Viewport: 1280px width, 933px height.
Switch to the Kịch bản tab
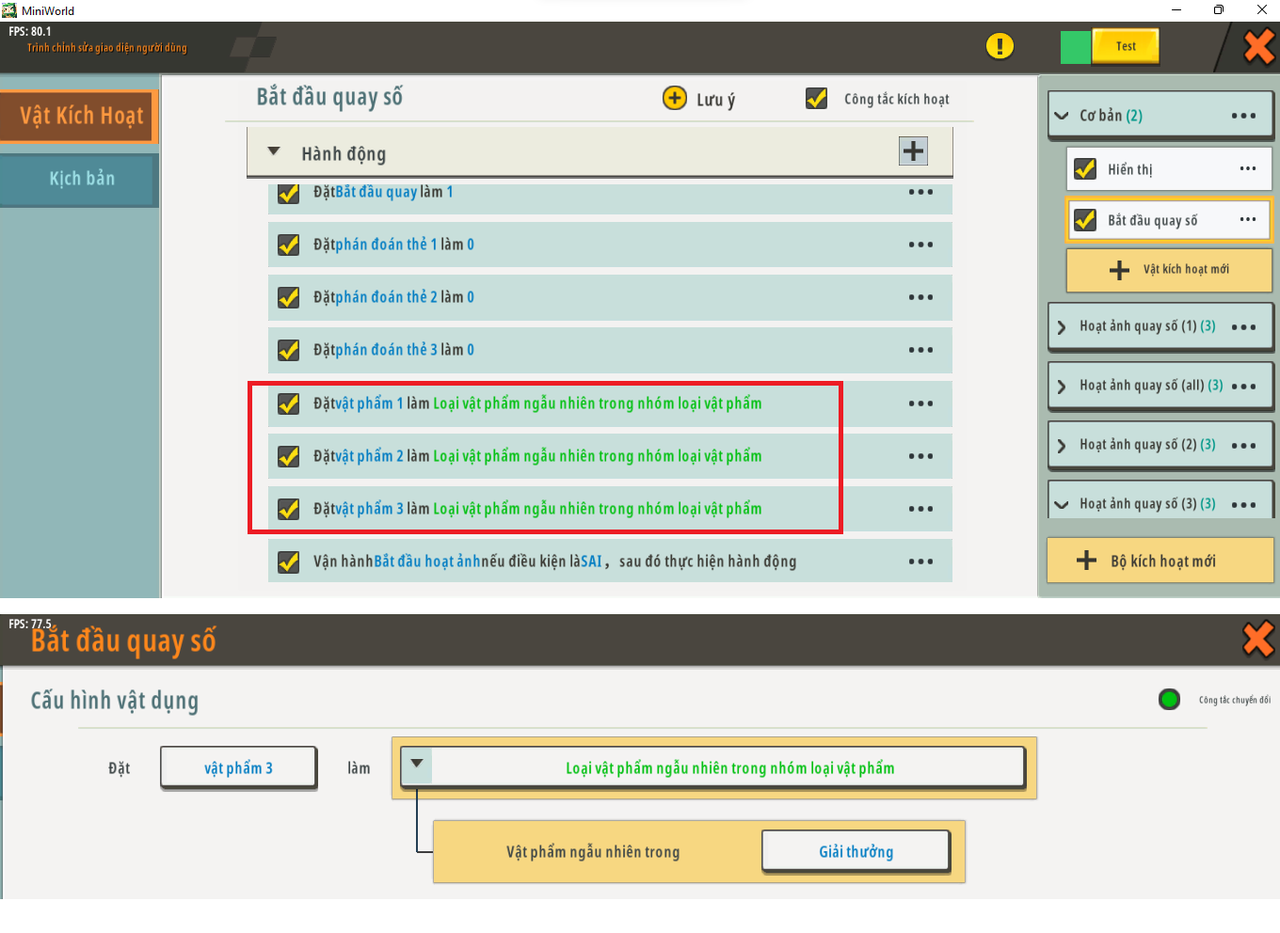(x=81, y=179)
